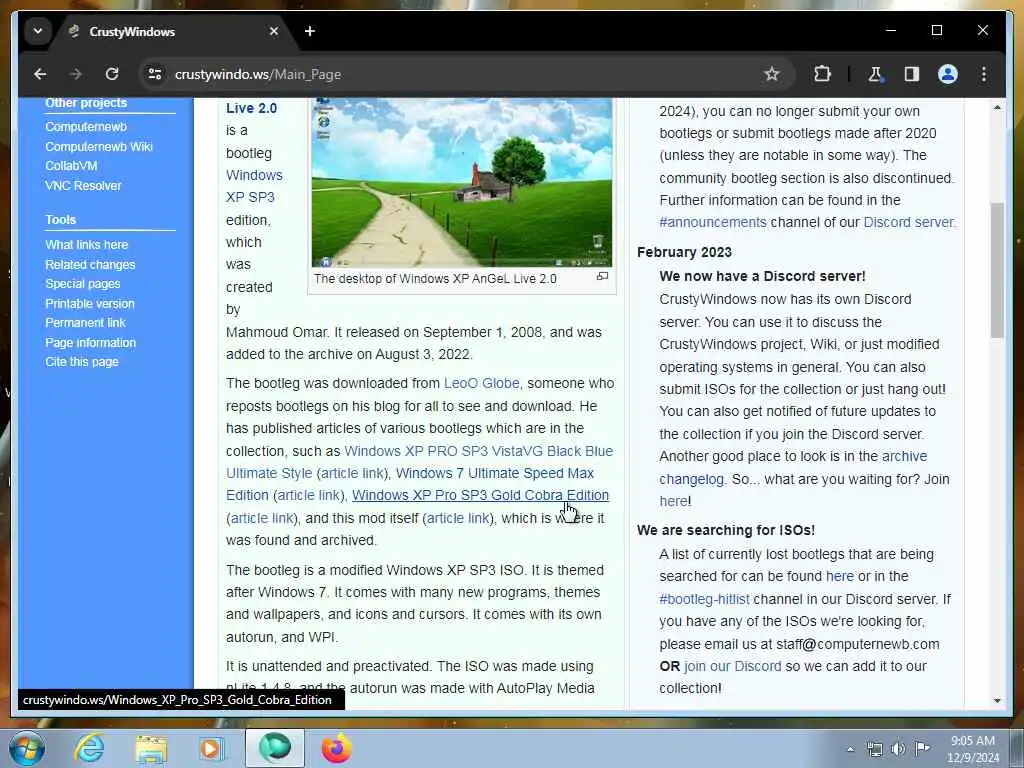The image size is (1024, 768).
Task: Open Action Center flag icon
Action: pyautogui.click(x=922, y=749)
